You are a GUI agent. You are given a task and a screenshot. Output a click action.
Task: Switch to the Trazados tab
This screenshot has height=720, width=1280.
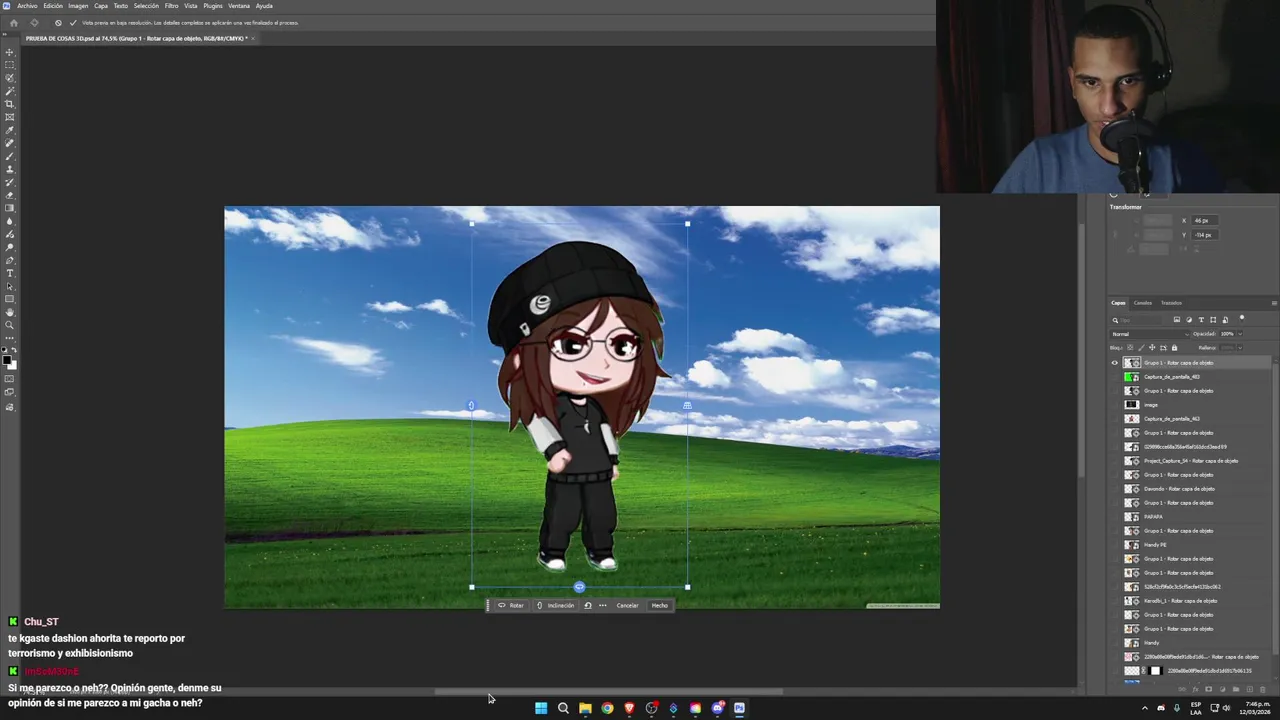tap(1171, 303)
